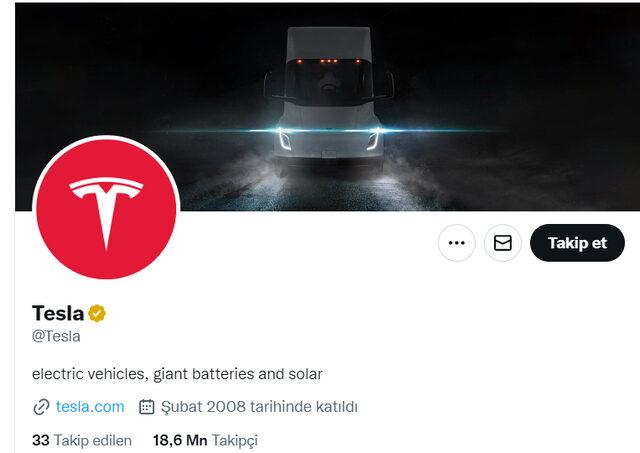
Task: Click the gold verified badge
Action: tap(97, 313)
